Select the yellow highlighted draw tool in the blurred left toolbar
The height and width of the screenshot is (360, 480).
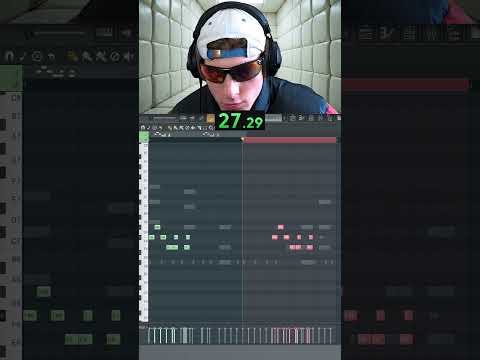point(72,57)
